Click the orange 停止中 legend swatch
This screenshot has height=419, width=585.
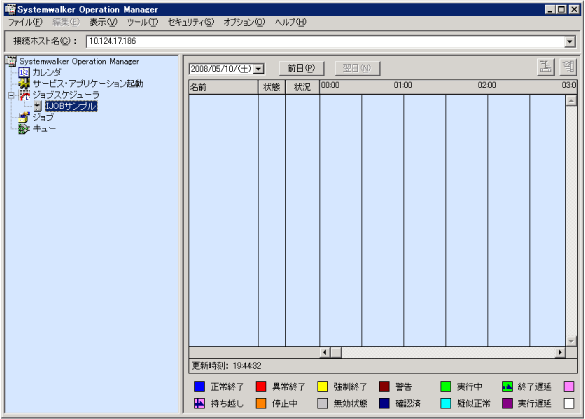coord(261,403)
